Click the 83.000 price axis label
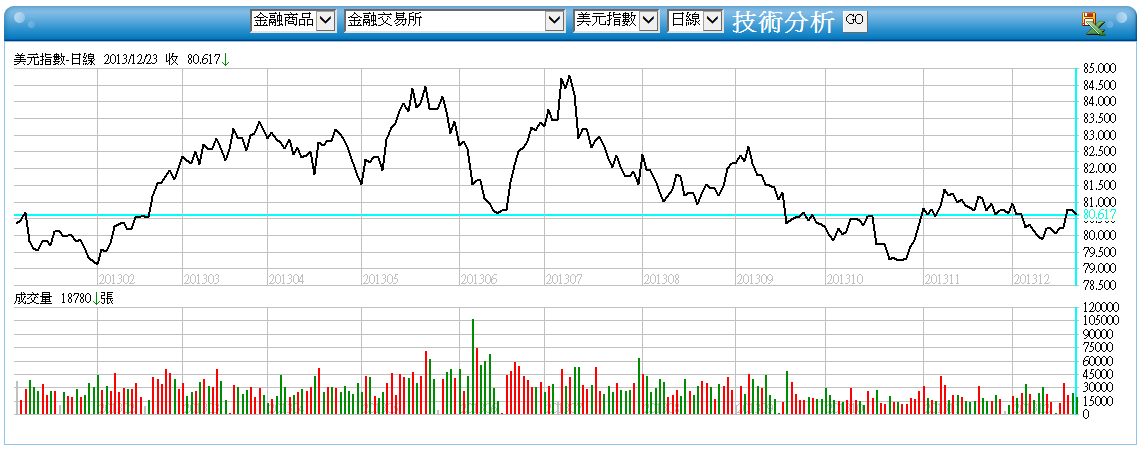The width and height of the screenshot is (1148, 449). click(1099, 136)
